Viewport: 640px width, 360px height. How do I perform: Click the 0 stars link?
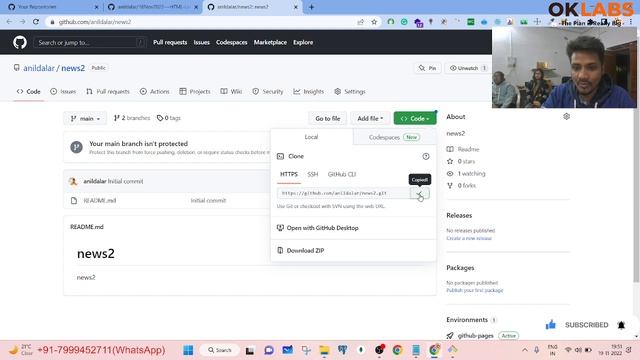click(x=466, y=161)
